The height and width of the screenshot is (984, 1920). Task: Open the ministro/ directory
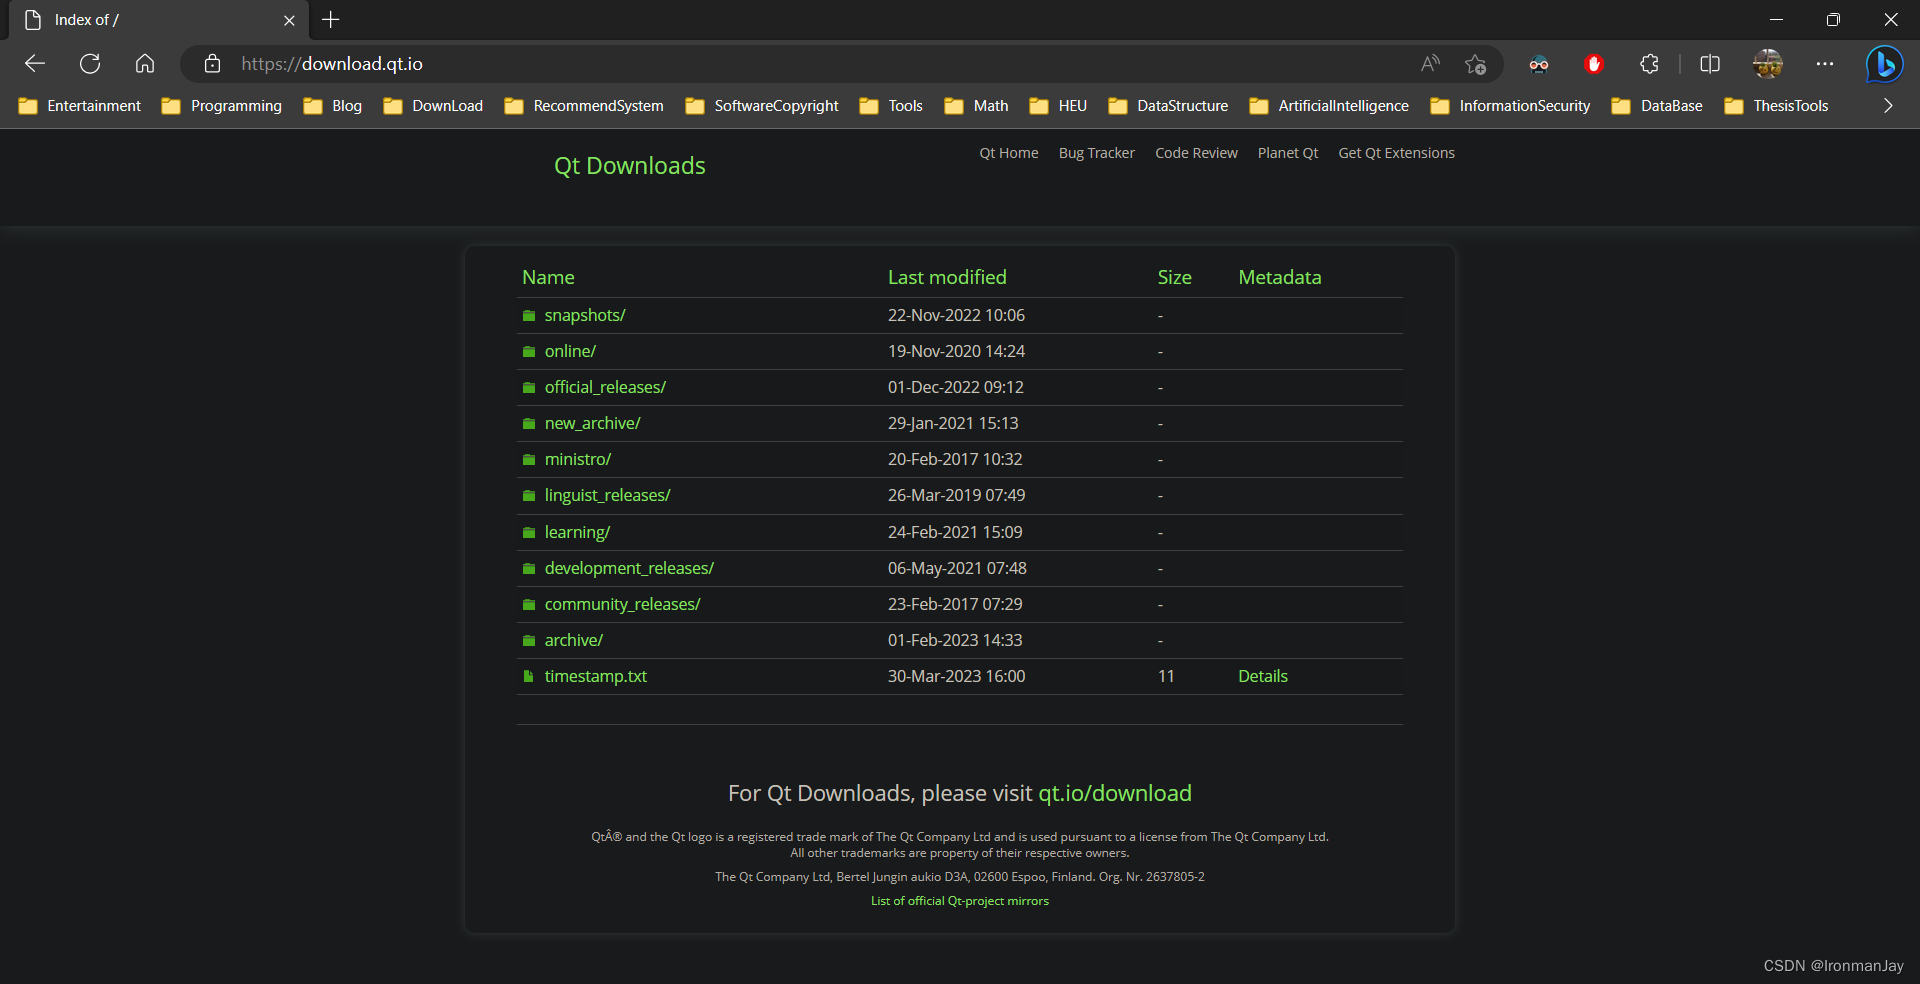(578, 459)
